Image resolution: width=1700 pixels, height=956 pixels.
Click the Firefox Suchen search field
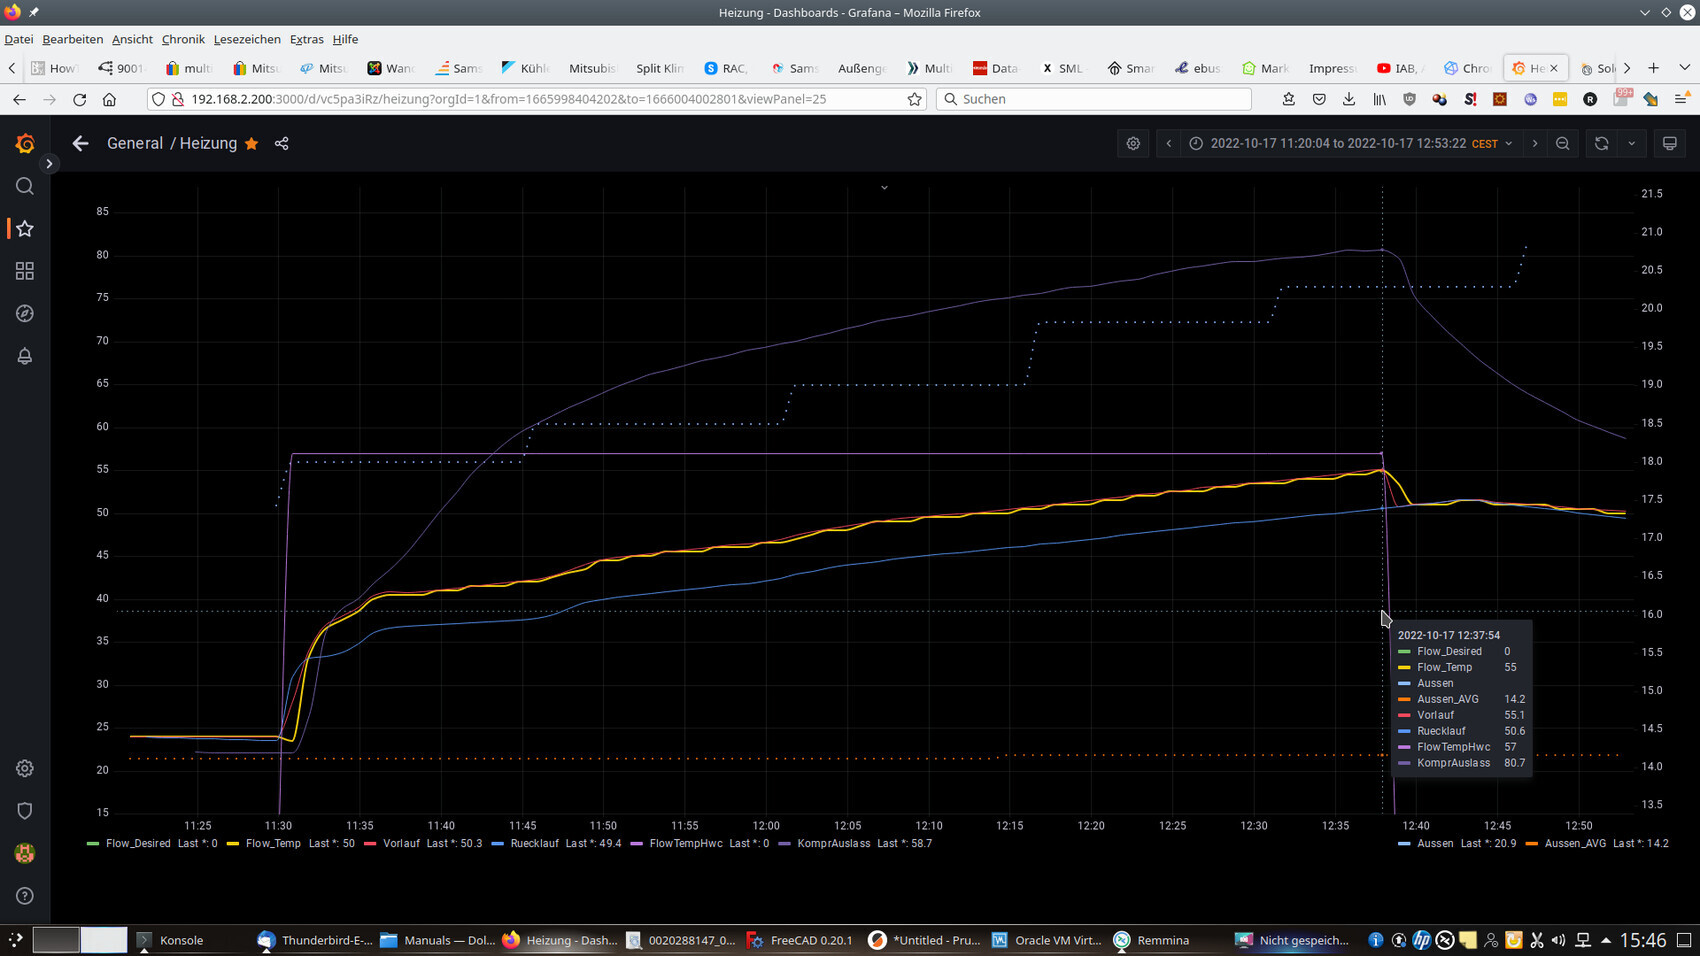point(1095,99)
